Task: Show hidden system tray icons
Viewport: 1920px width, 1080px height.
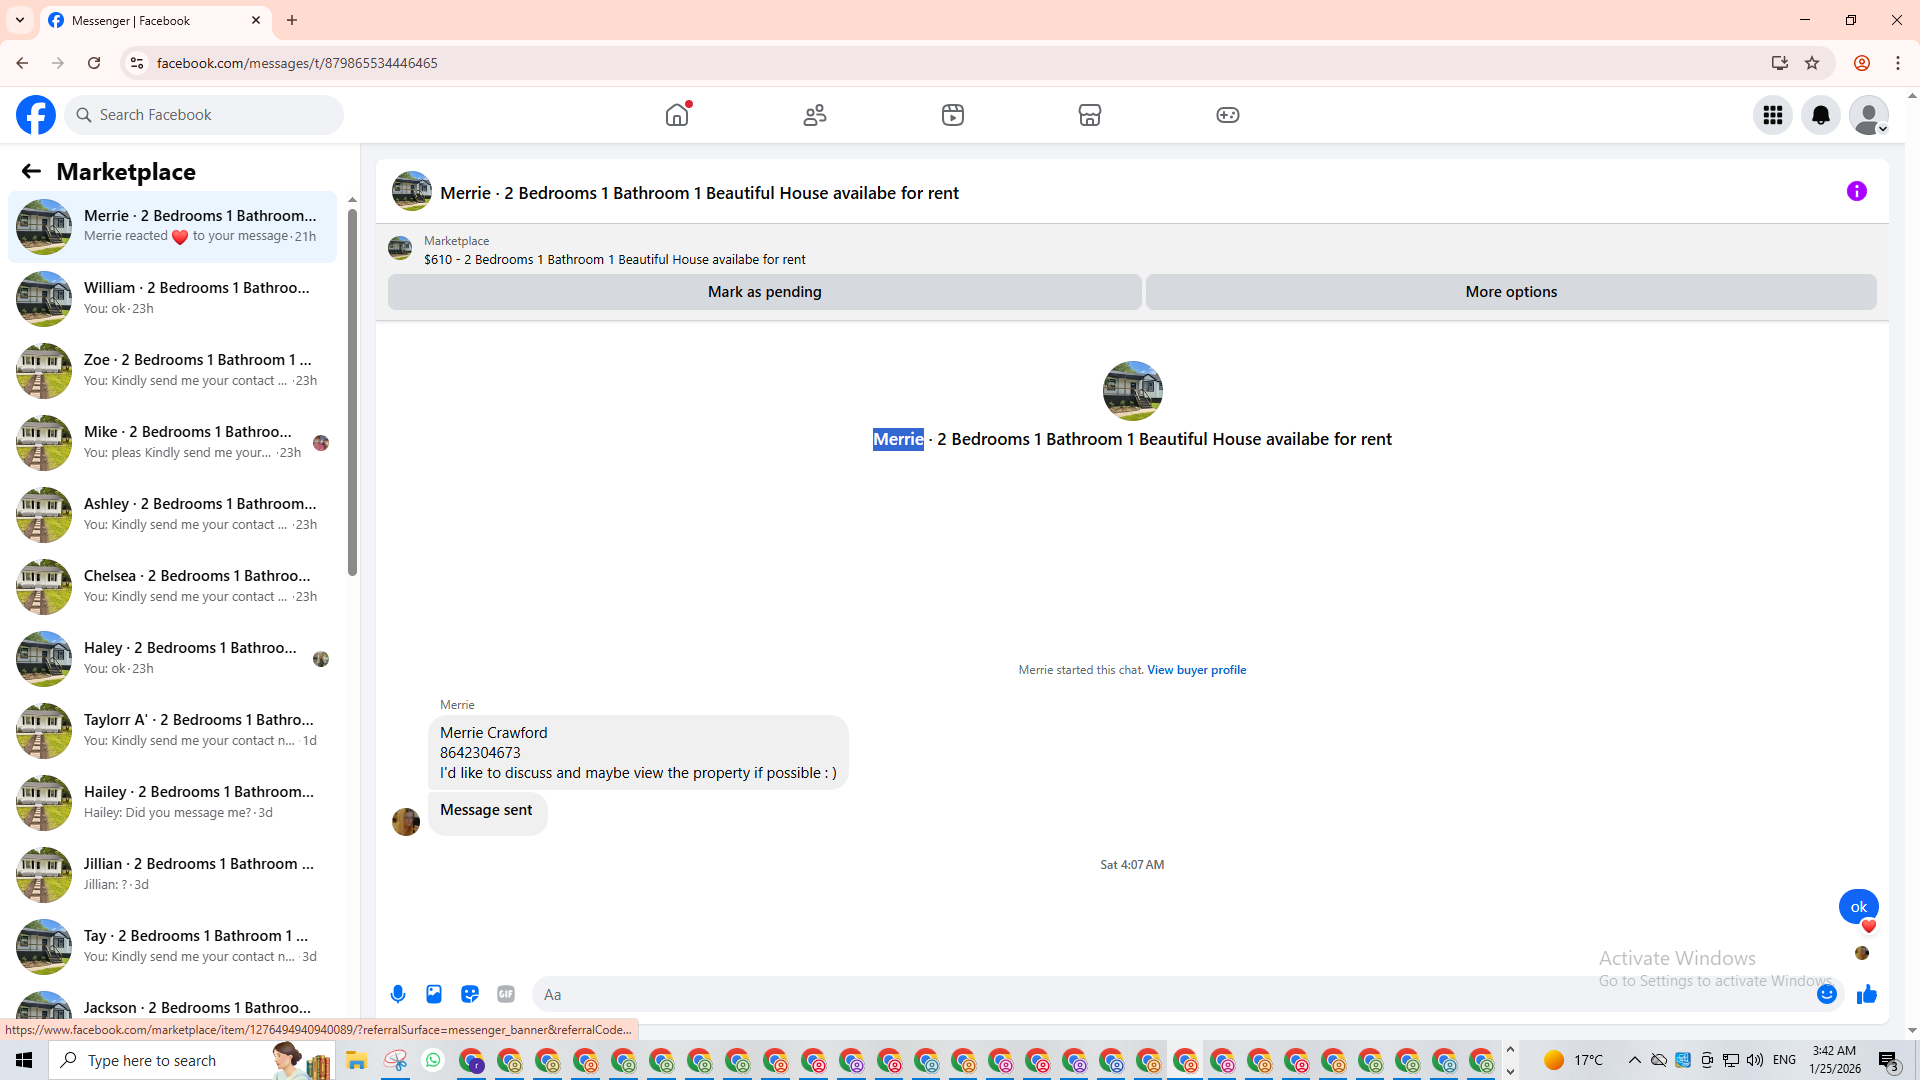Action: click(1634, 1060)
